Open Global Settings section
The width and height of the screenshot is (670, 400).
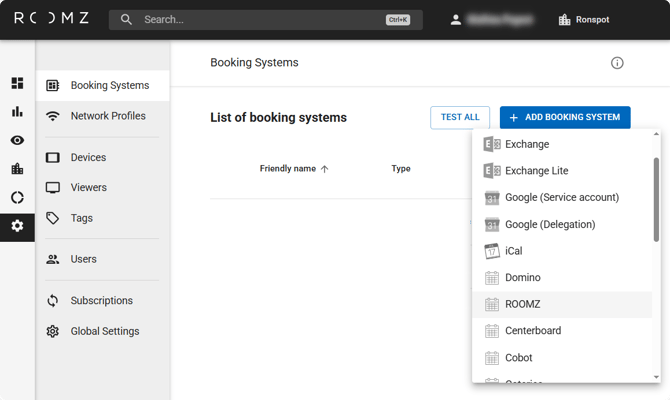click(103, 331)
